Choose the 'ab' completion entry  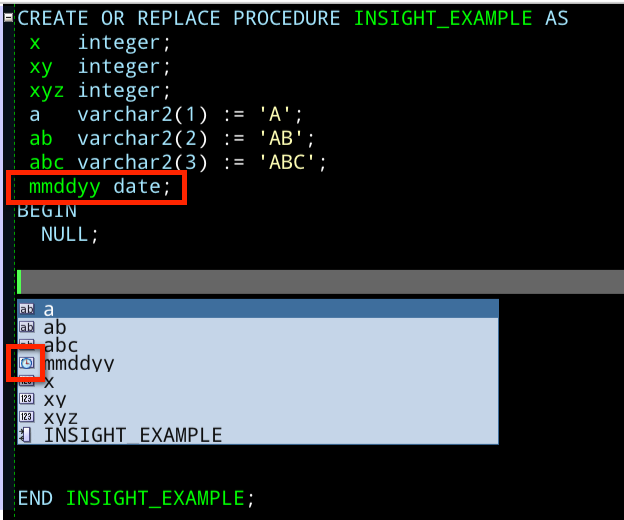(x=257, y=327)
